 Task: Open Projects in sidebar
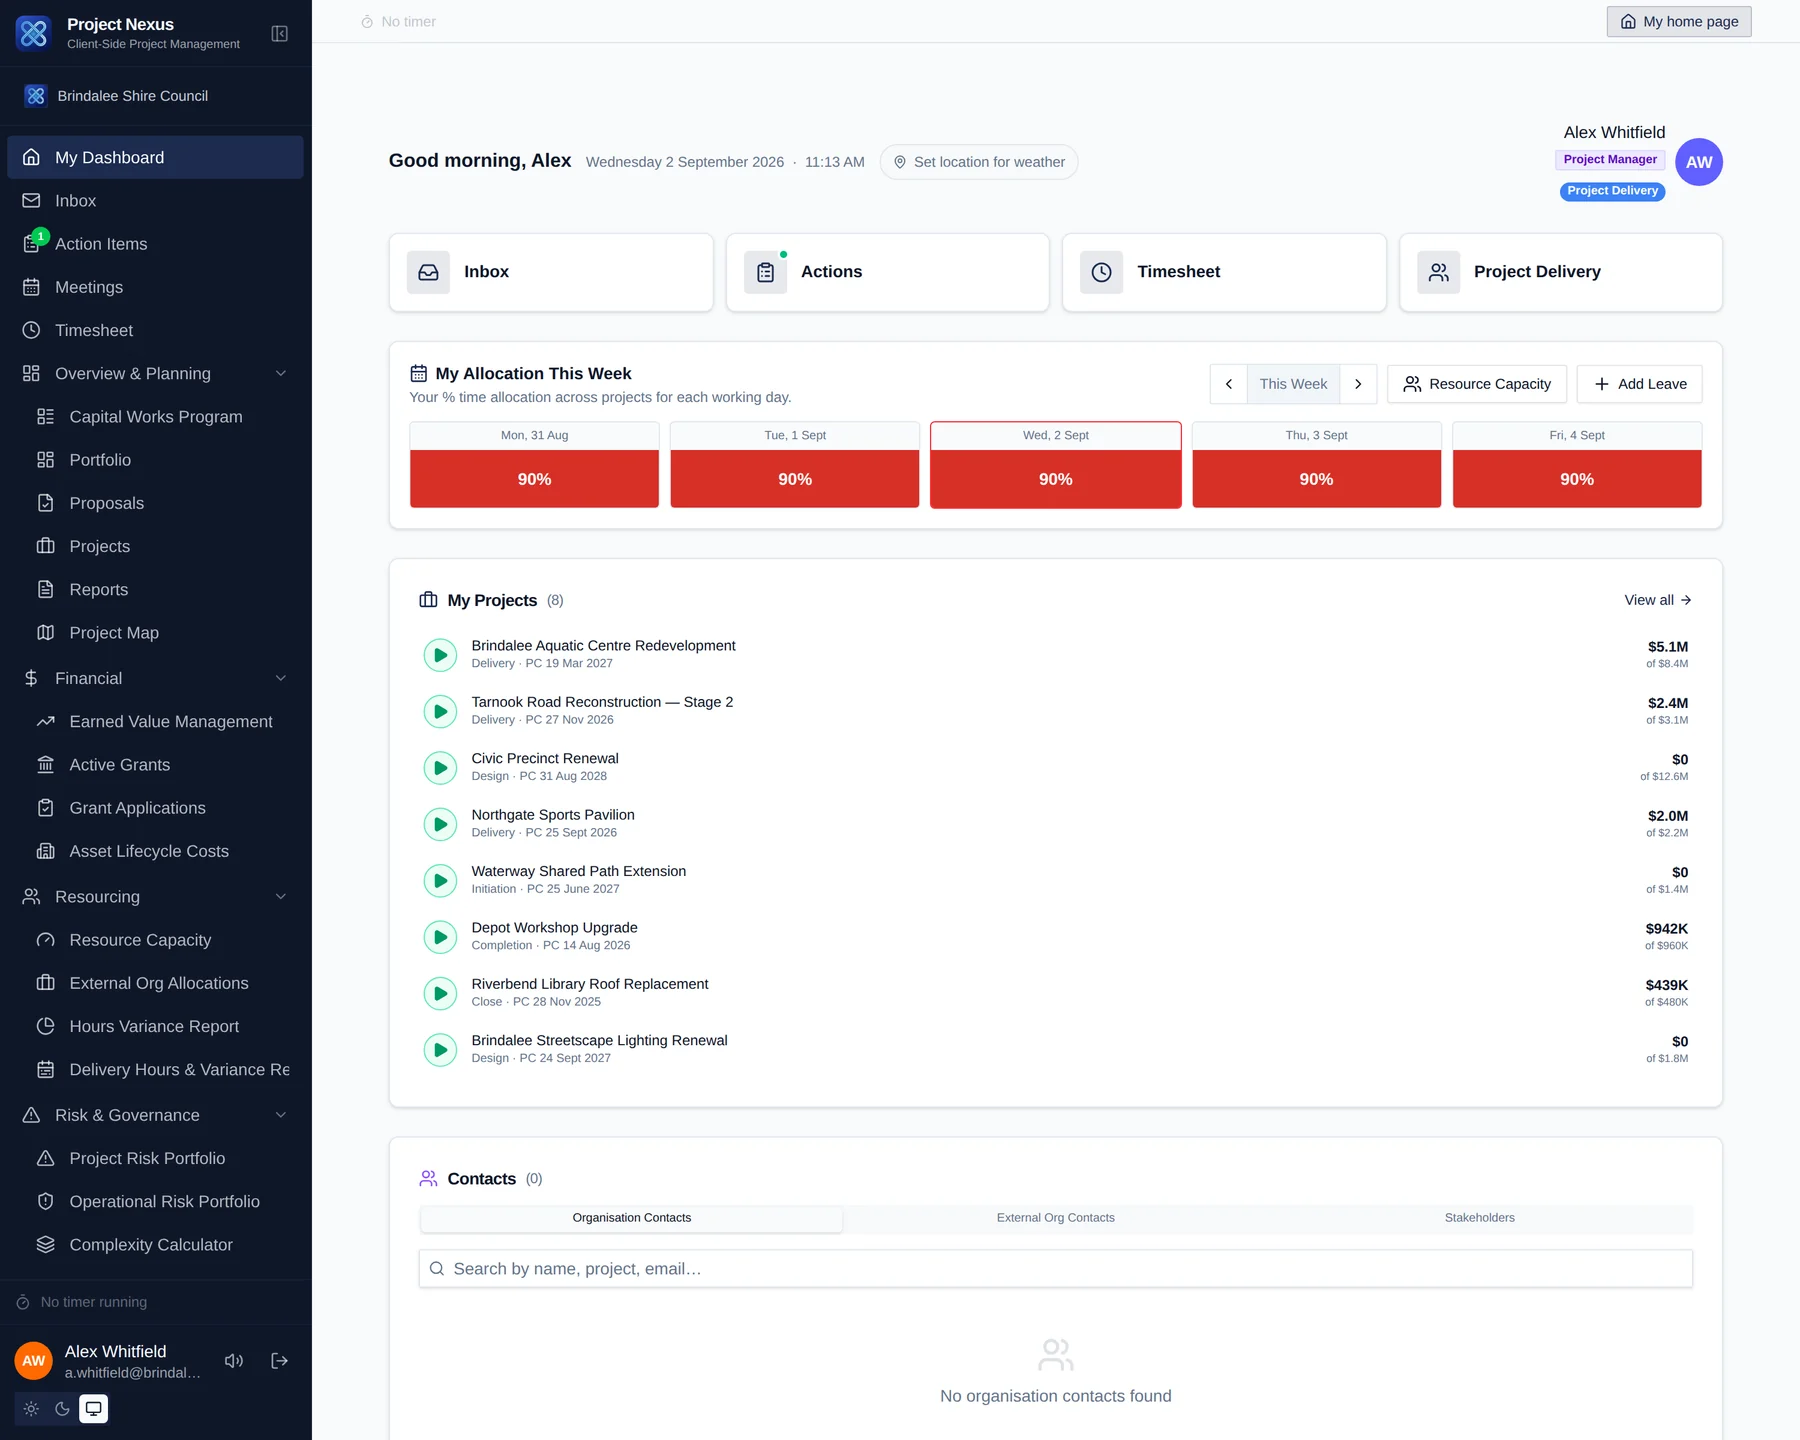[162, 546]
